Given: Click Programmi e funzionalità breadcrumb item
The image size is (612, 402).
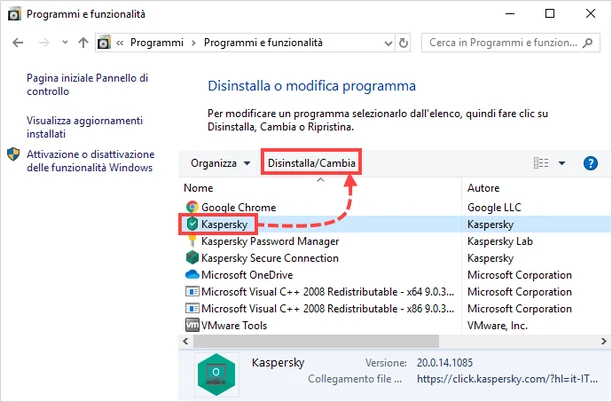Looking at the screenshot, I should (263, 43).
